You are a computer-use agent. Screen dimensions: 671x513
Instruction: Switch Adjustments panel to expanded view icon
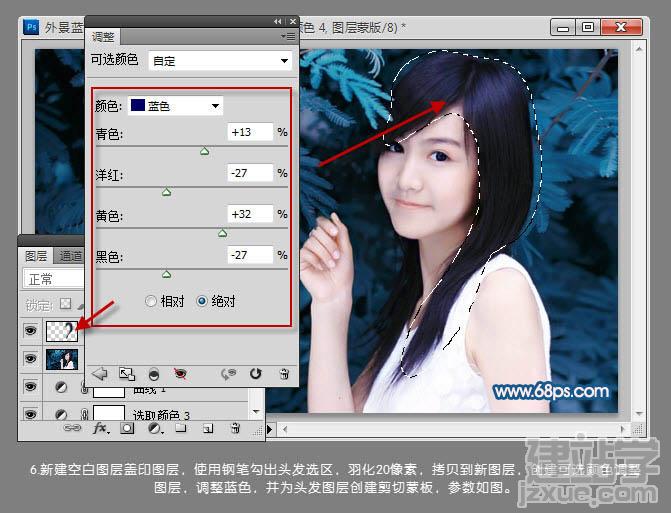[127, 374]
